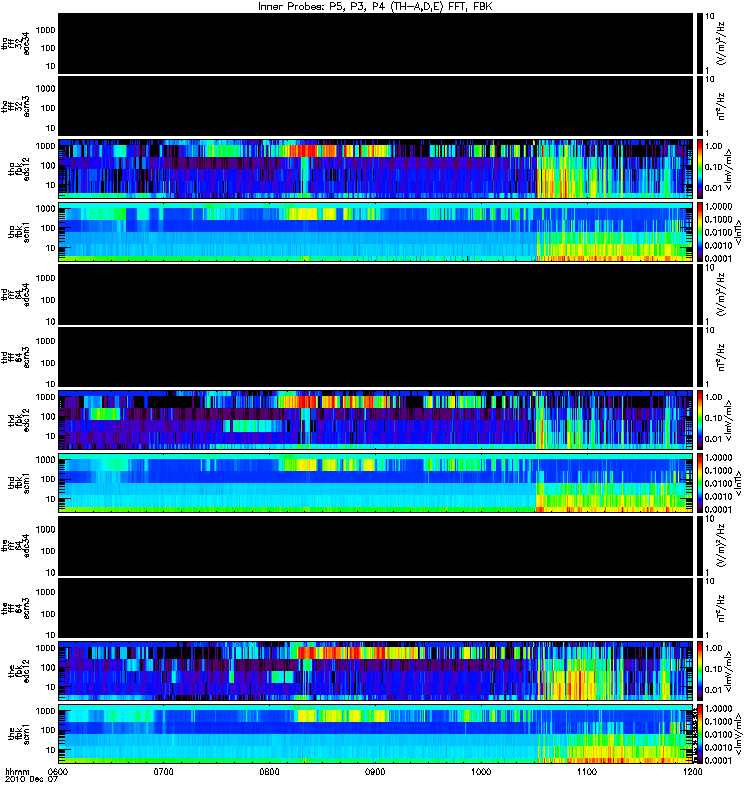
Task: Click the 'hhmm' axis unit label
Action: (17, 771)
